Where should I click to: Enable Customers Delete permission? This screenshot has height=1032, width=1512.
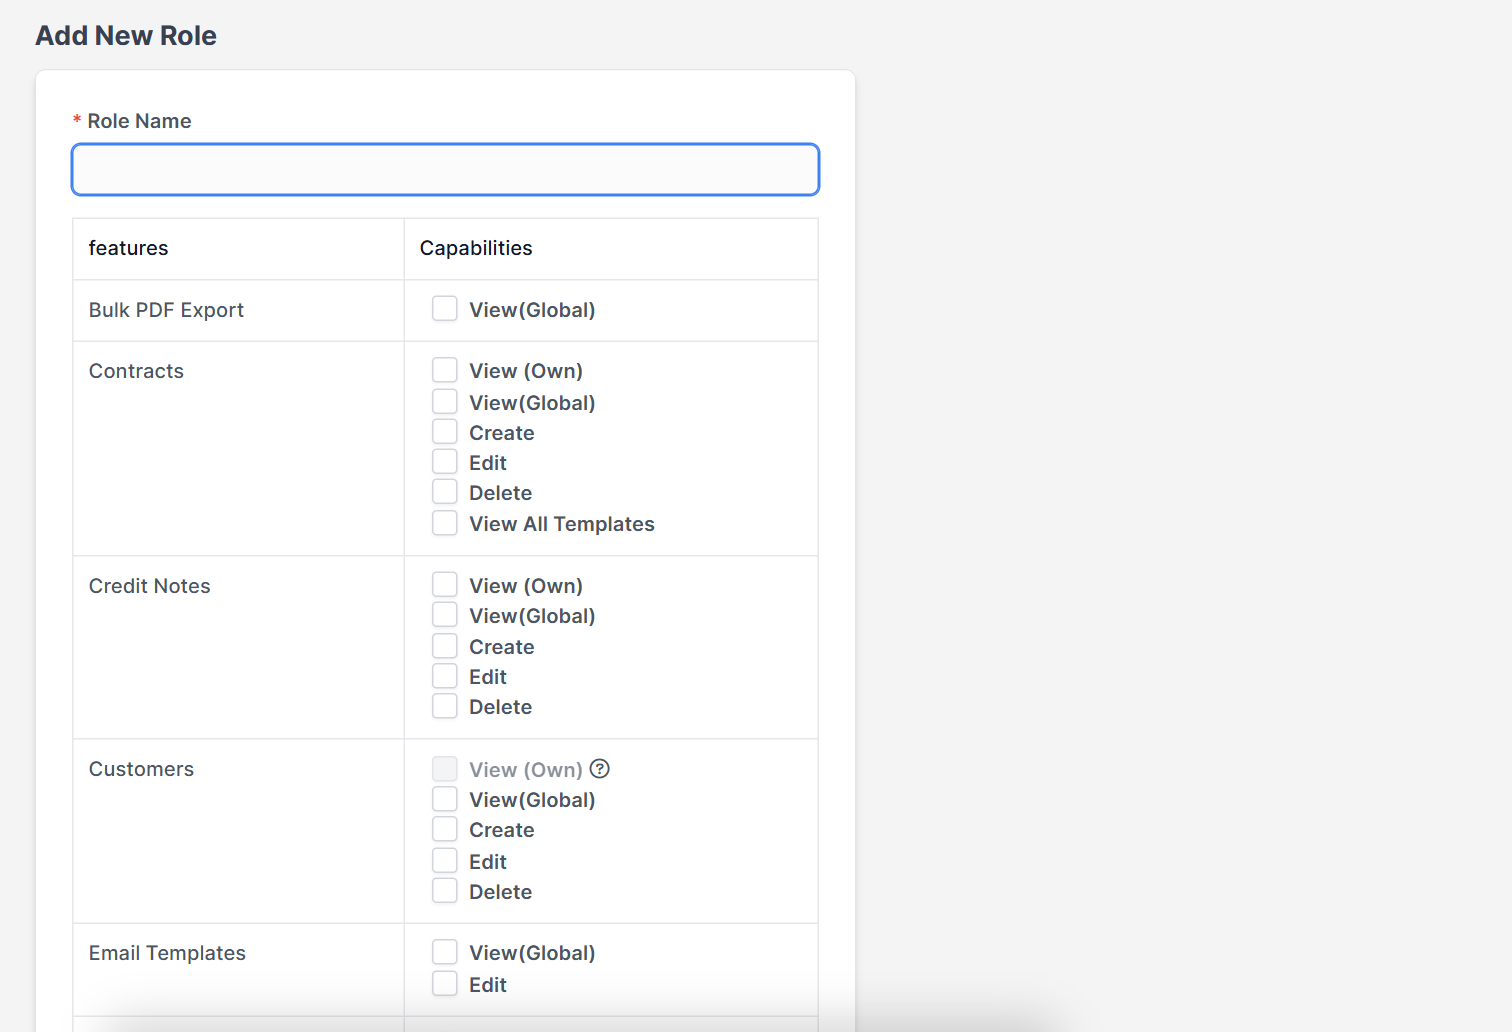445,890
